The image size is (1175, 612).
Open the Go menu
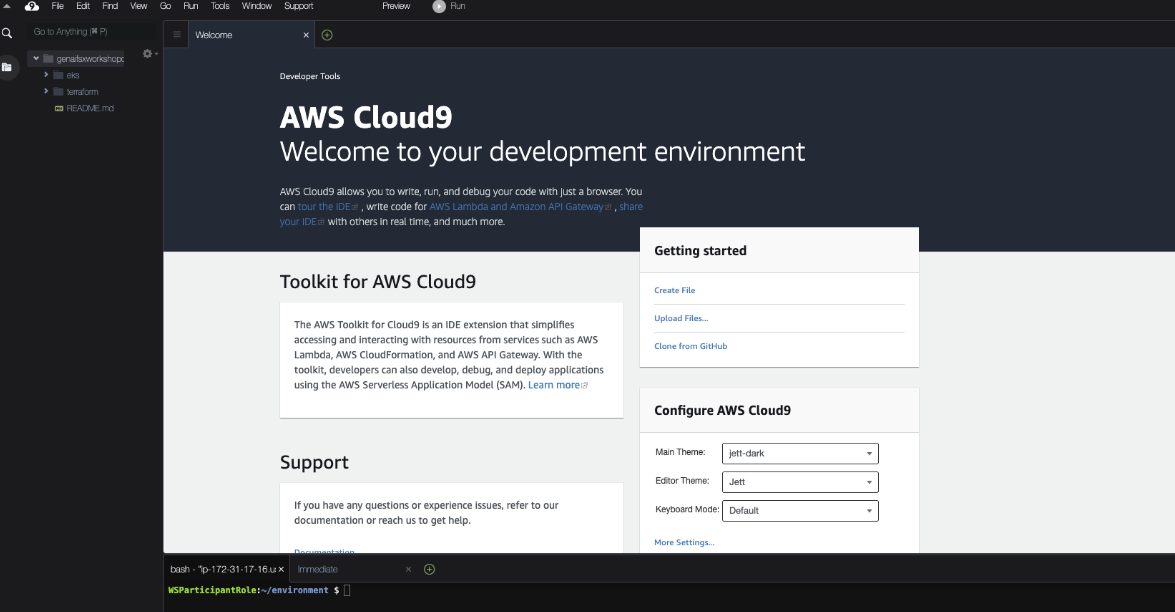(x=166, y=6)
